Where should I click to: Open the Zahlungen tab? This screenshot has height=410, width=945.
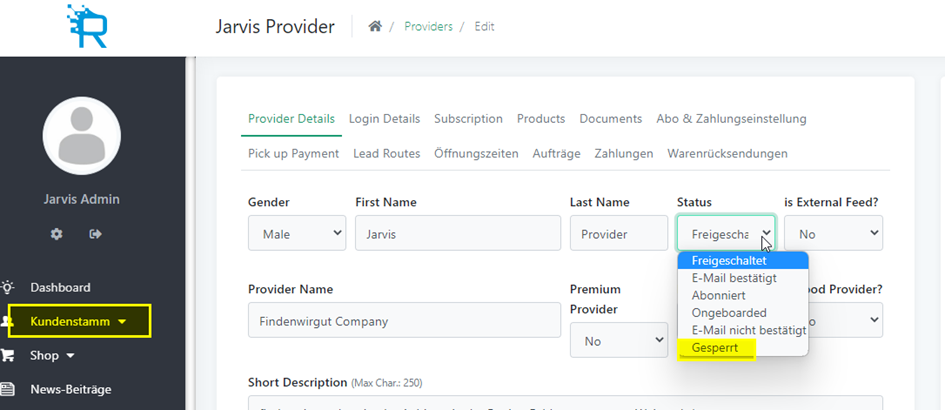coord(624,154)
